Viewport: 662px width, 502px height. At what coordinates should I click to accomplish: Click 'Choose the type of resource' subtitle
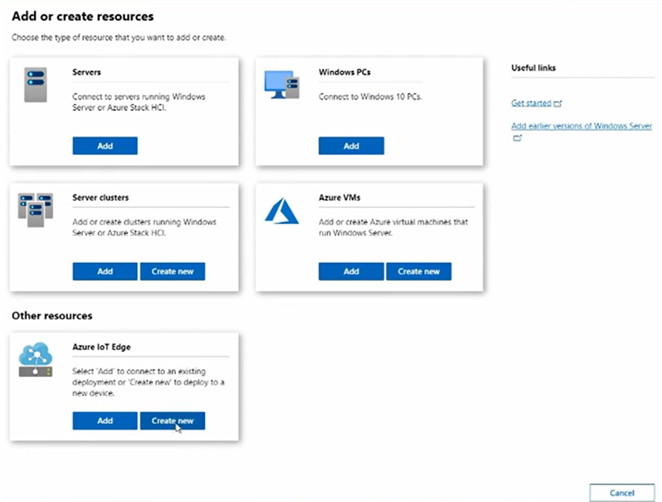pyautogui.click(x=119, y=38)
